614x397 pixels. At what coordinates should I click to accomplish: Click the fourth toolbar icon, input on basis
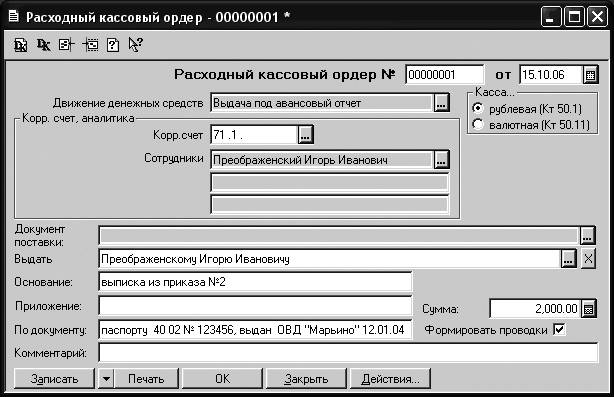pyautogui.click(x=90, y=45)
